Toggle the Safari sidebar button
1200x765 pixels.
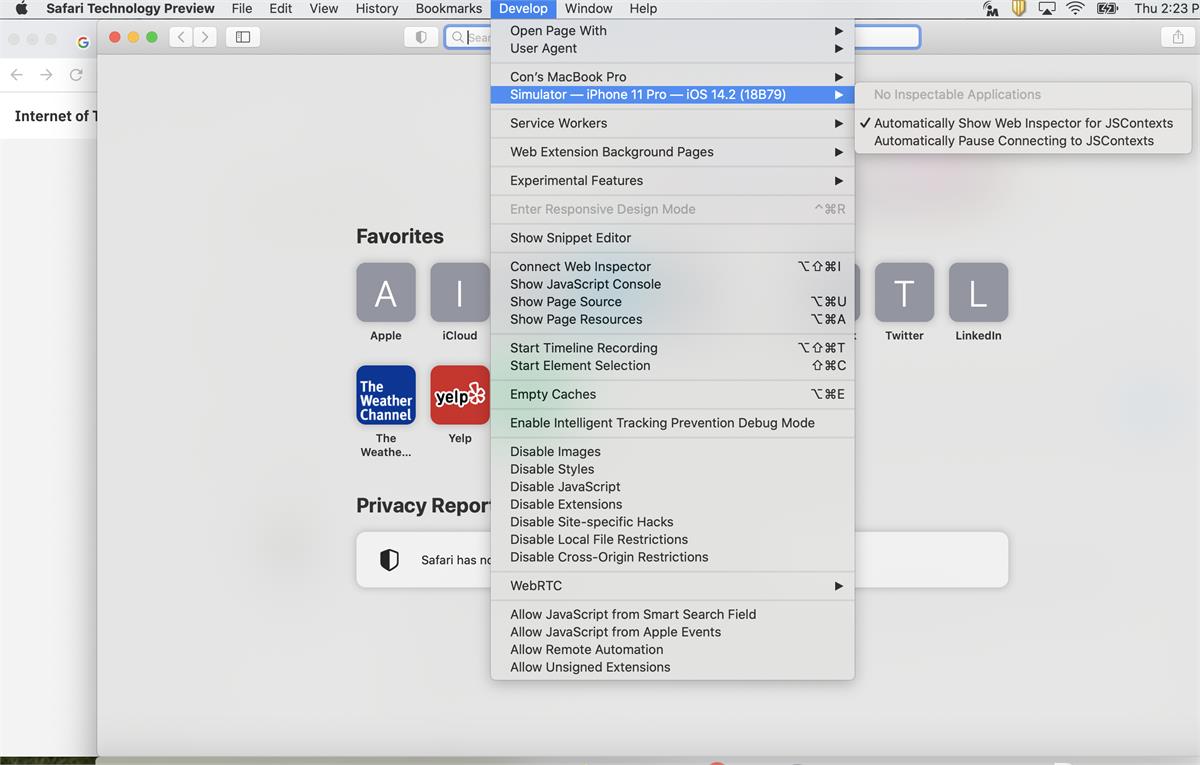tap(243, 37)
